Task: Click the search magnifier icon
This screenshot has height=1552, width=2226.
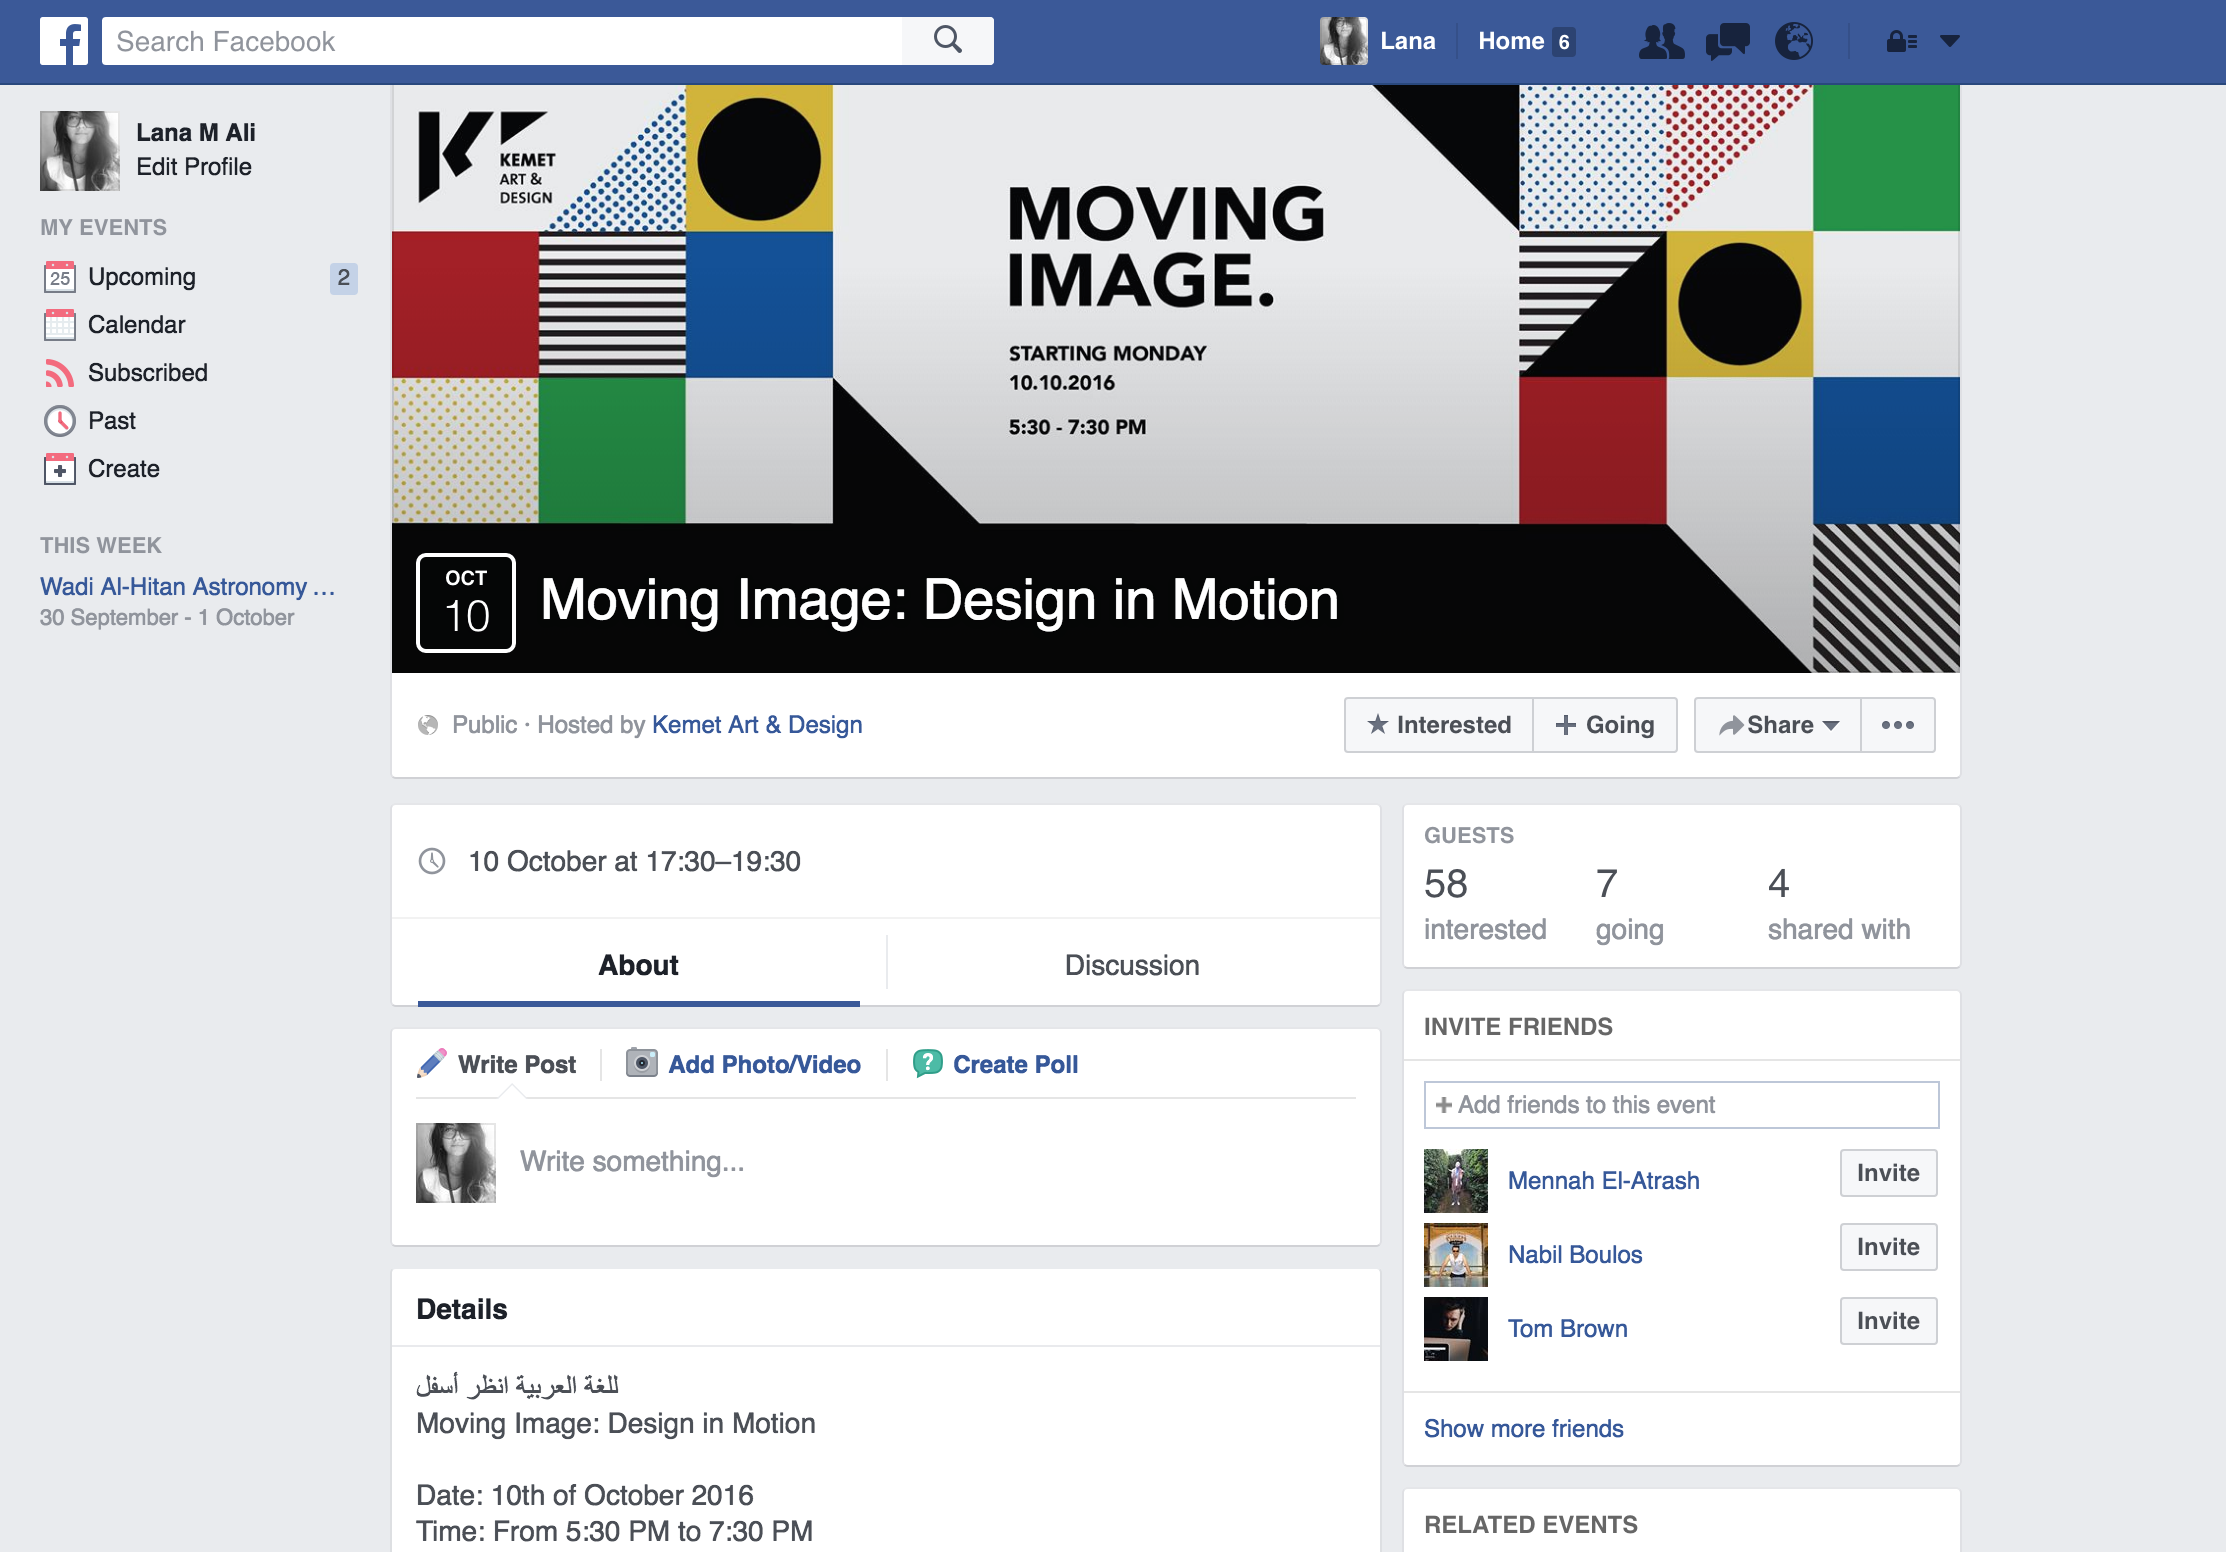Action: pos(947,41)
